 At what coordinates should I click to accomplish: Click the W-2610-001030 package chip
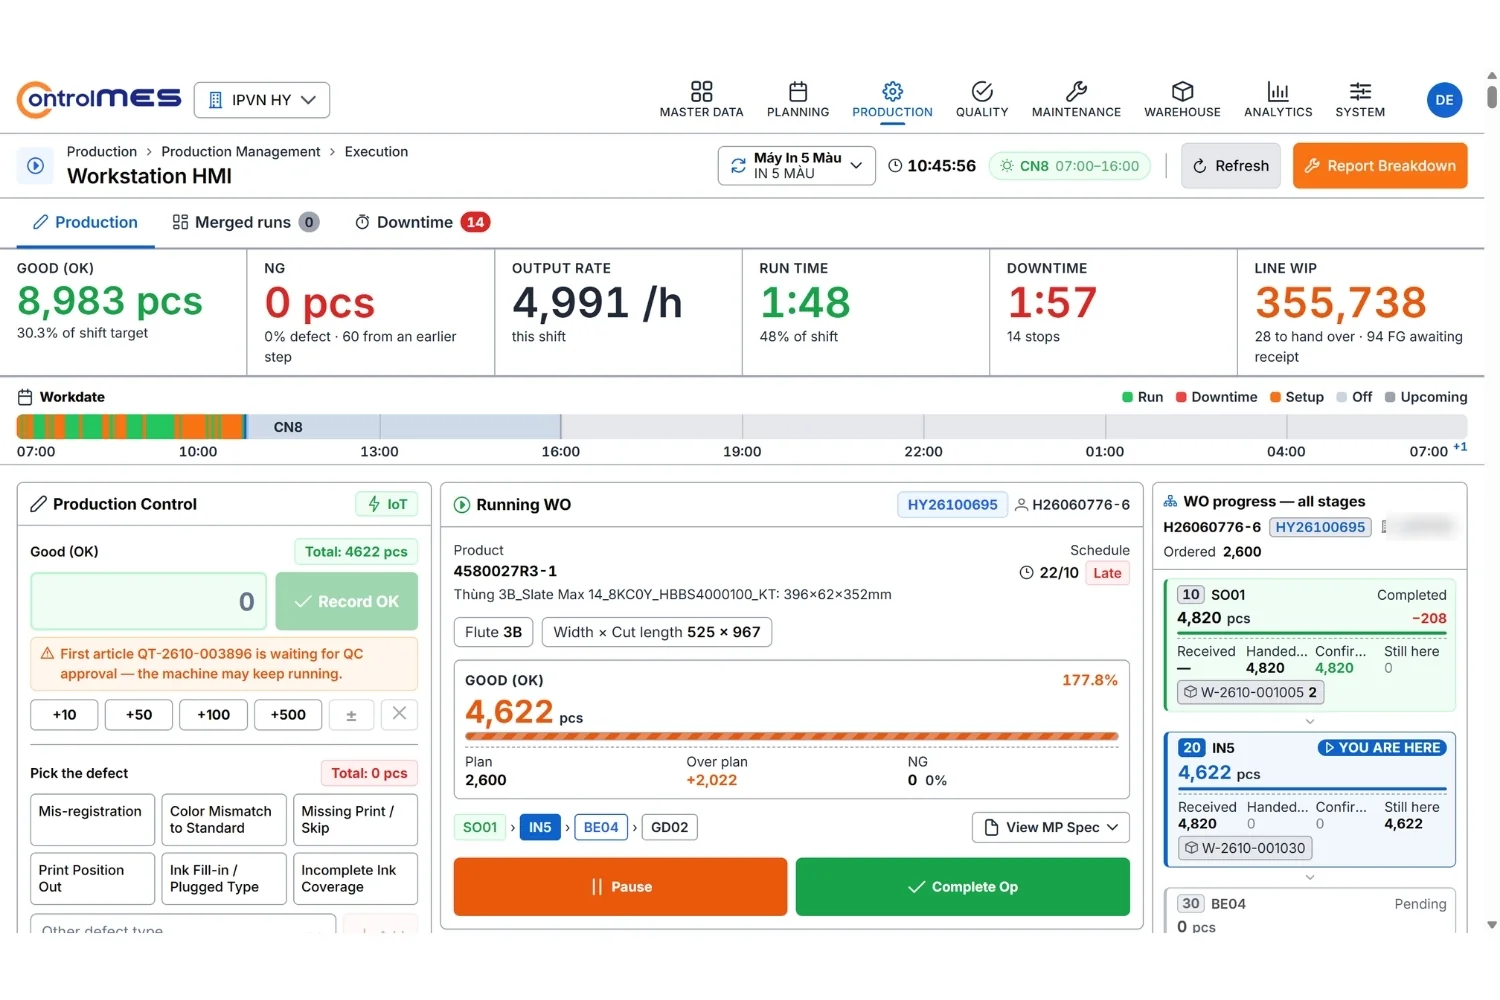1245,848
